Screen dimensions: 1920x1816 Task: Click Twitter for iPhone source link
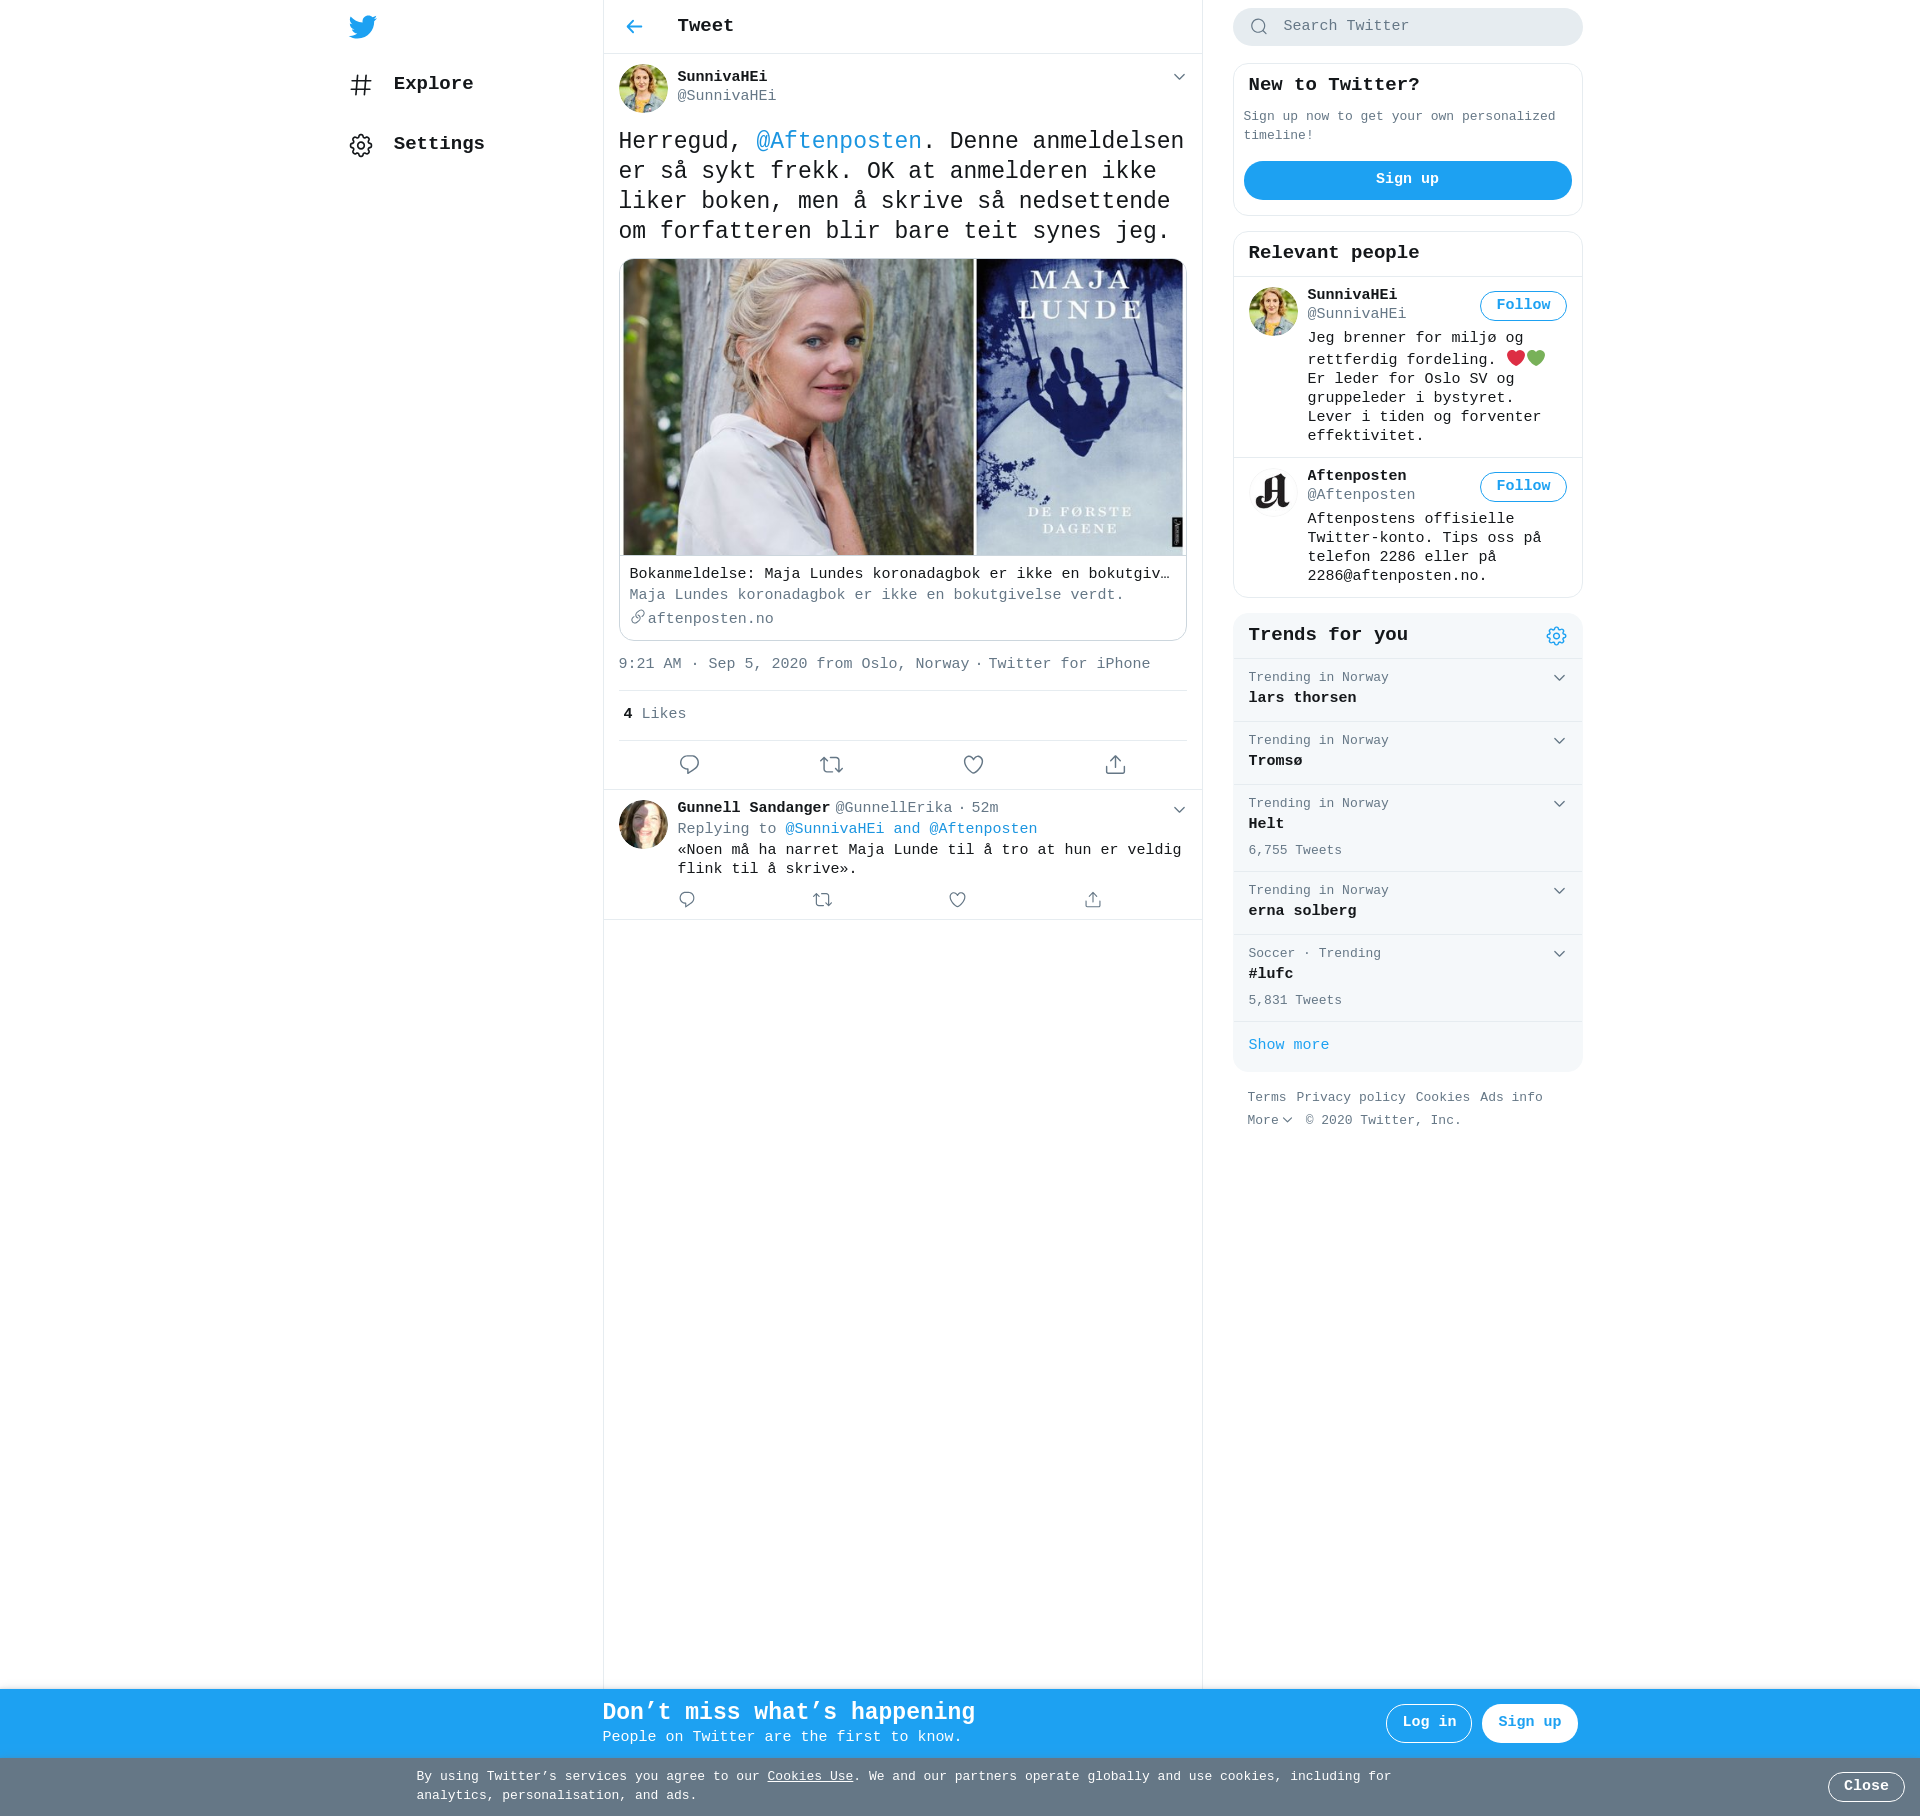[x=1069, y=664]
